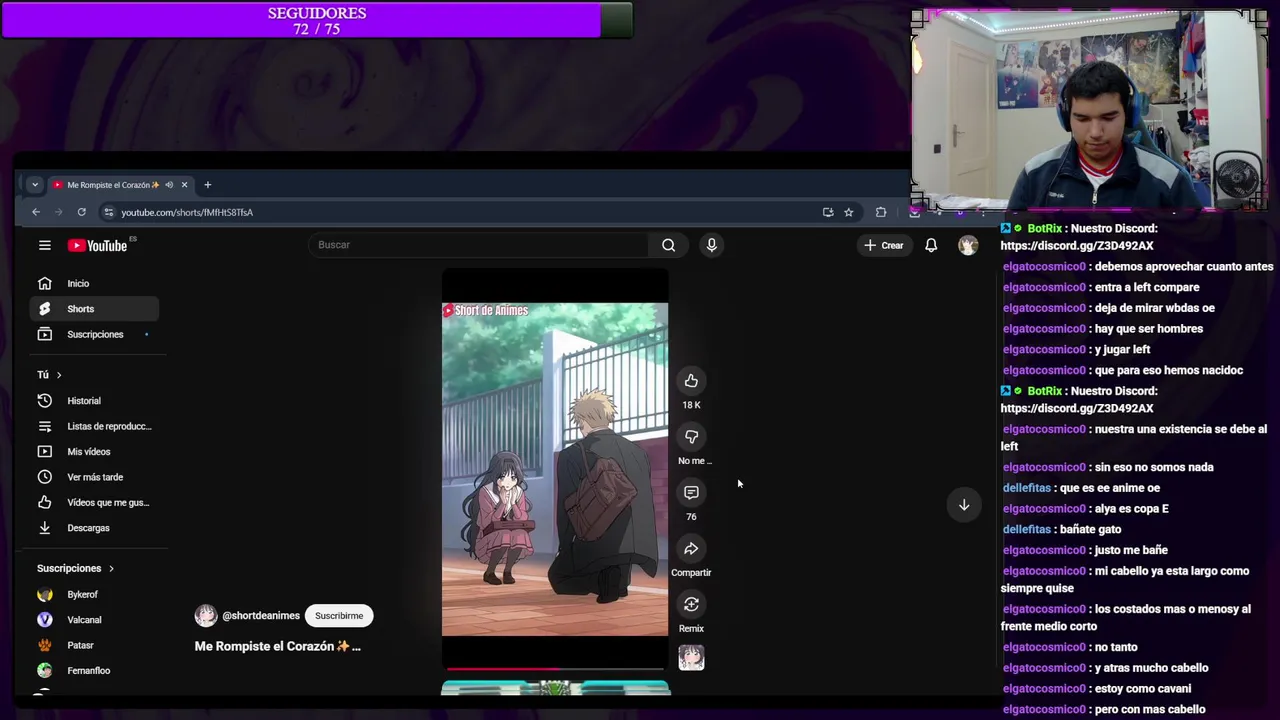Click the Crear button

884,245
